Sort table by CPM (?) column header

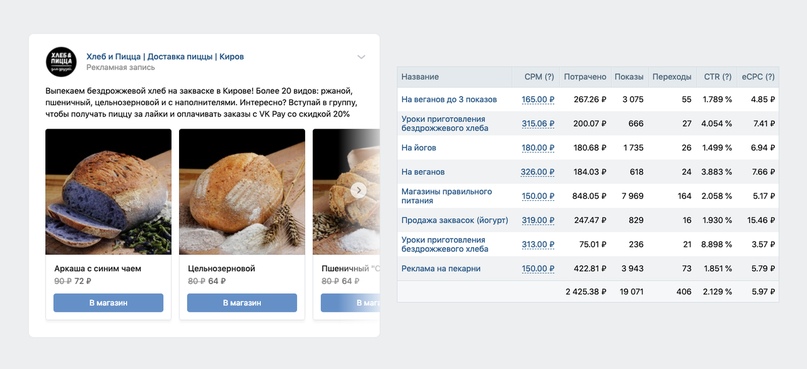point(539,77)
